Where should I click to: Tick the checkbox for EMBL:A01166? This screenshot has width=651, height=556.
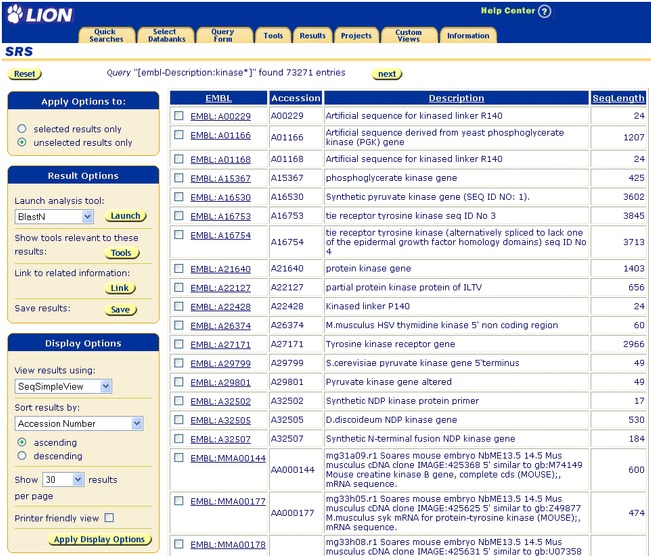179,135
